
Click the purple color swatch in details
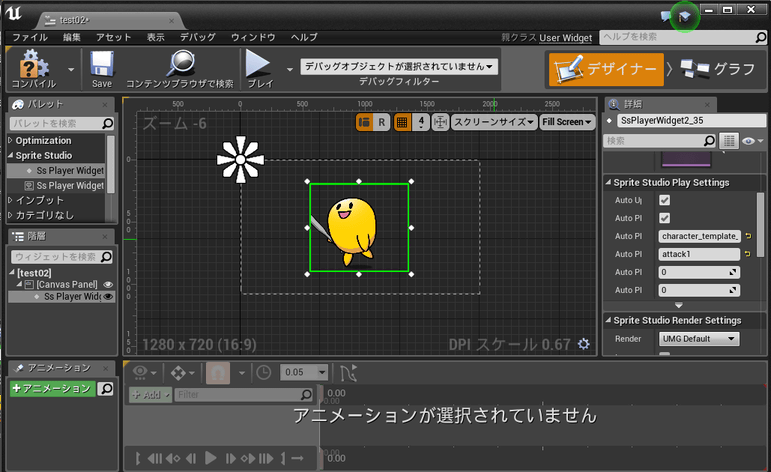(686, 159)
